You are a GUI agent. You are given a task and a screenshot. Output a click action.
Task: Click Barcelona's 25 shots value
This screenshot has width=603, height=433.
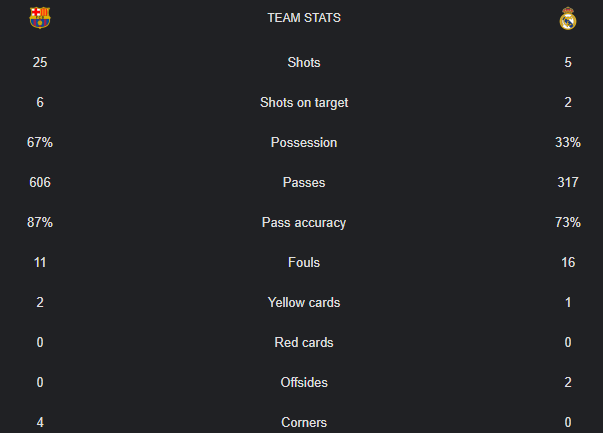click(40, 62)
